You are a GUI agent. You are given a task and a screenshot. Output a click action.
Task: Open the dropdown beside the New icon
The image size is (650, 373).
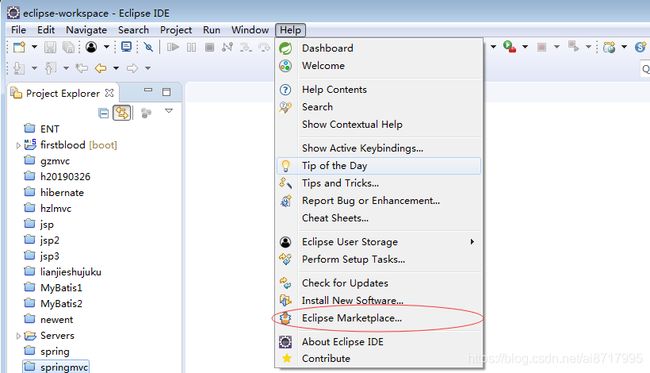34,47
